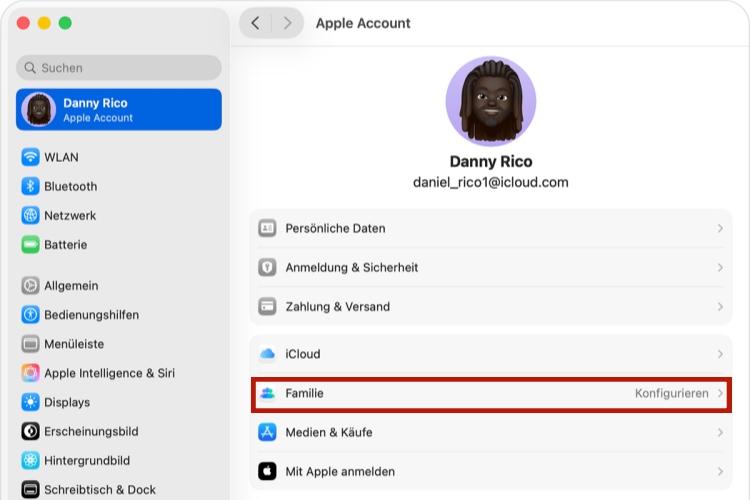Click the Medien & Käufe App Store icon
750x500 pixels.
[267, 433]
